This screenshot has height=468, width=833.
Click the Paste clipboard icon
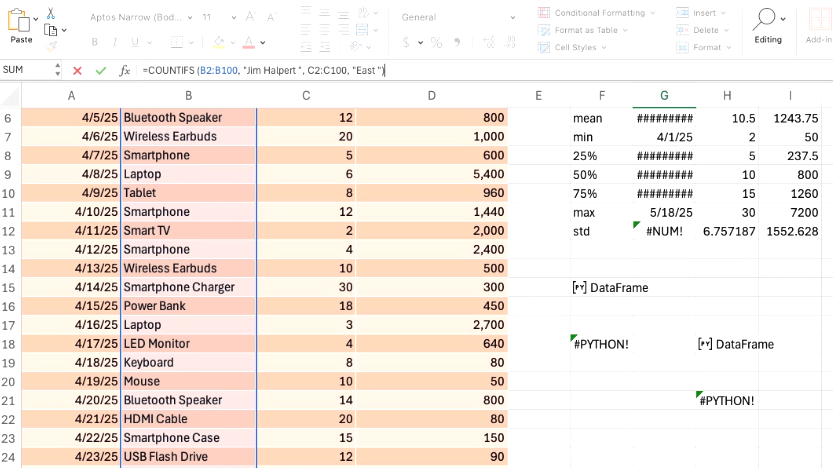19,21
